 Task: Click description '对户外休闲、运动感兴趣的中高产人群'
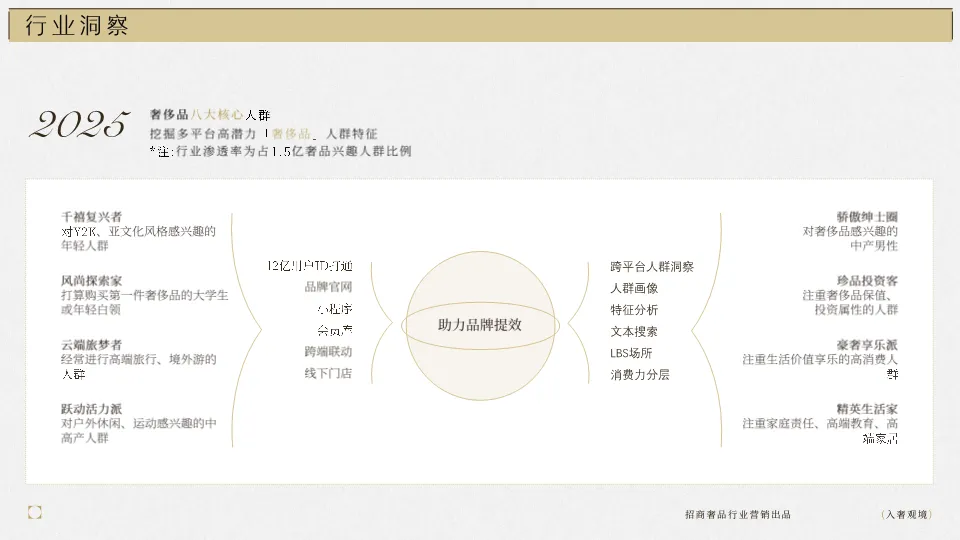tap(138, 430)
